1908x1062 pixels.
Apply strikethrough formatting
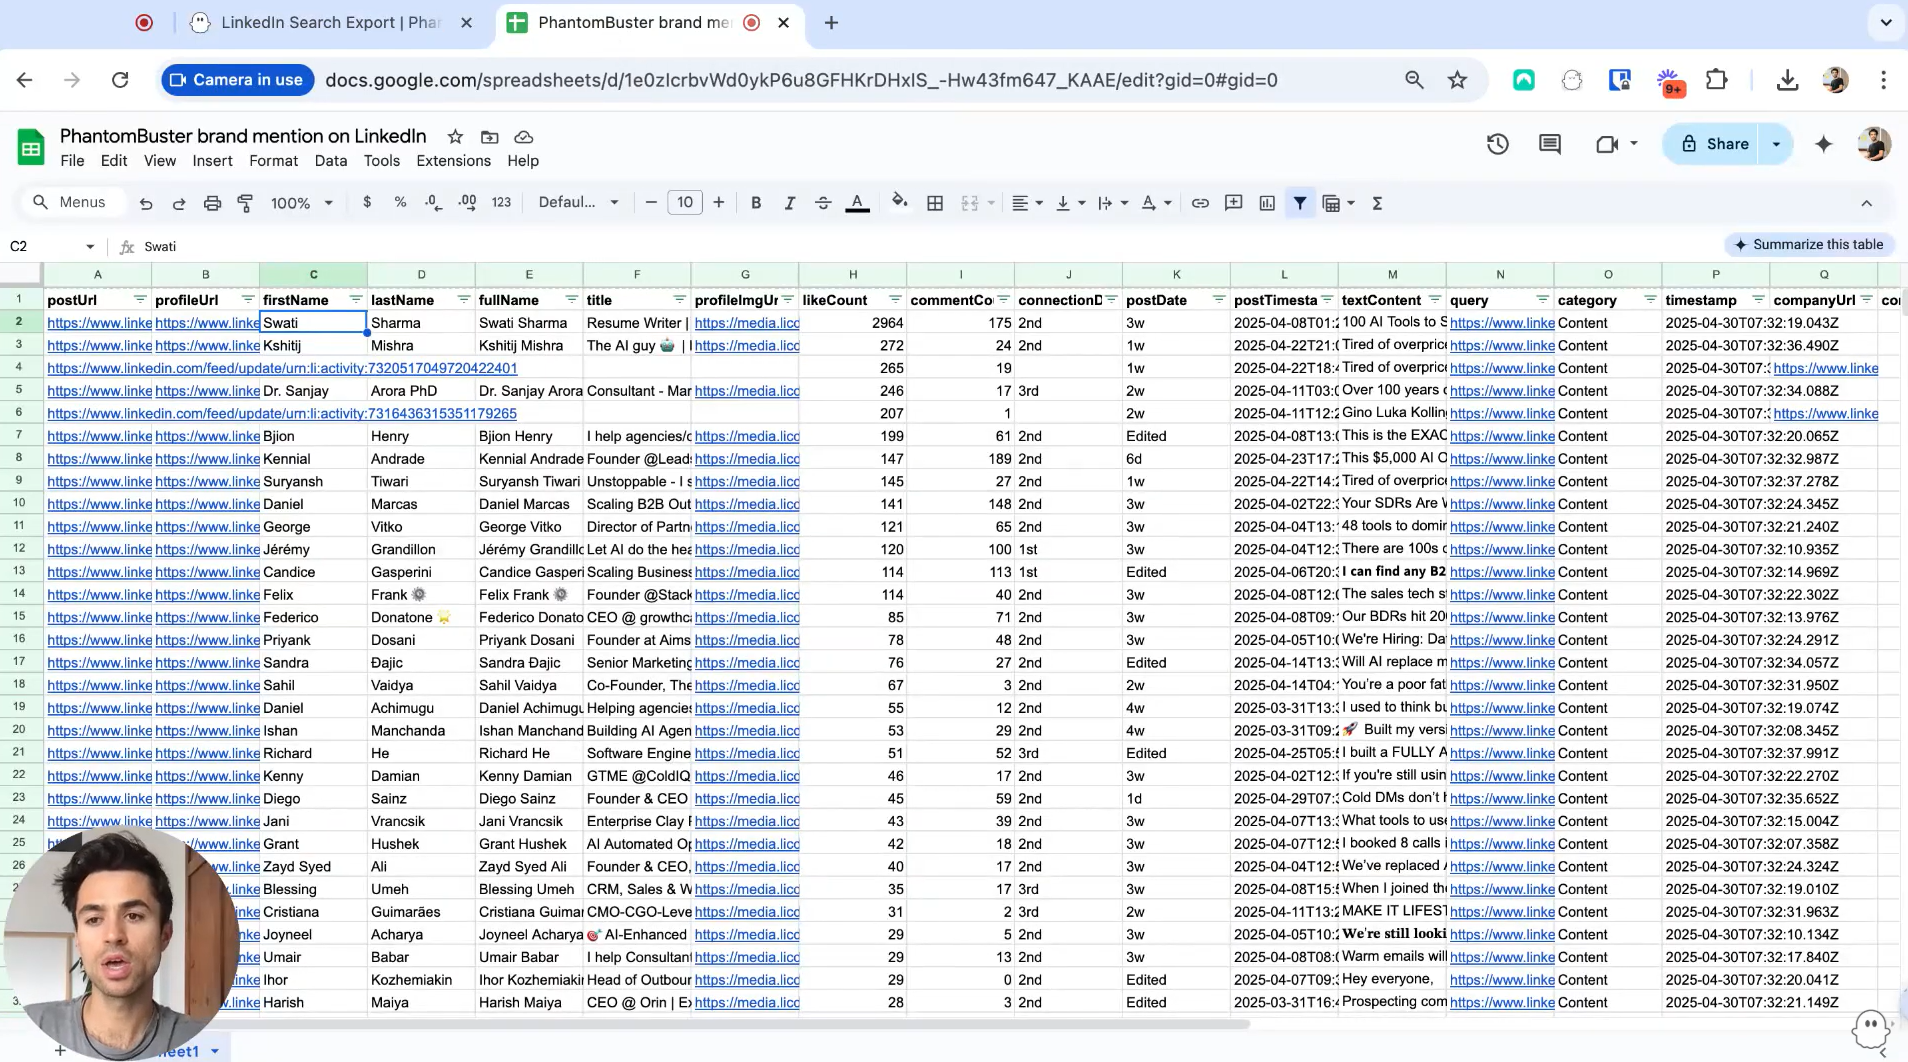[x=822, y=202]
